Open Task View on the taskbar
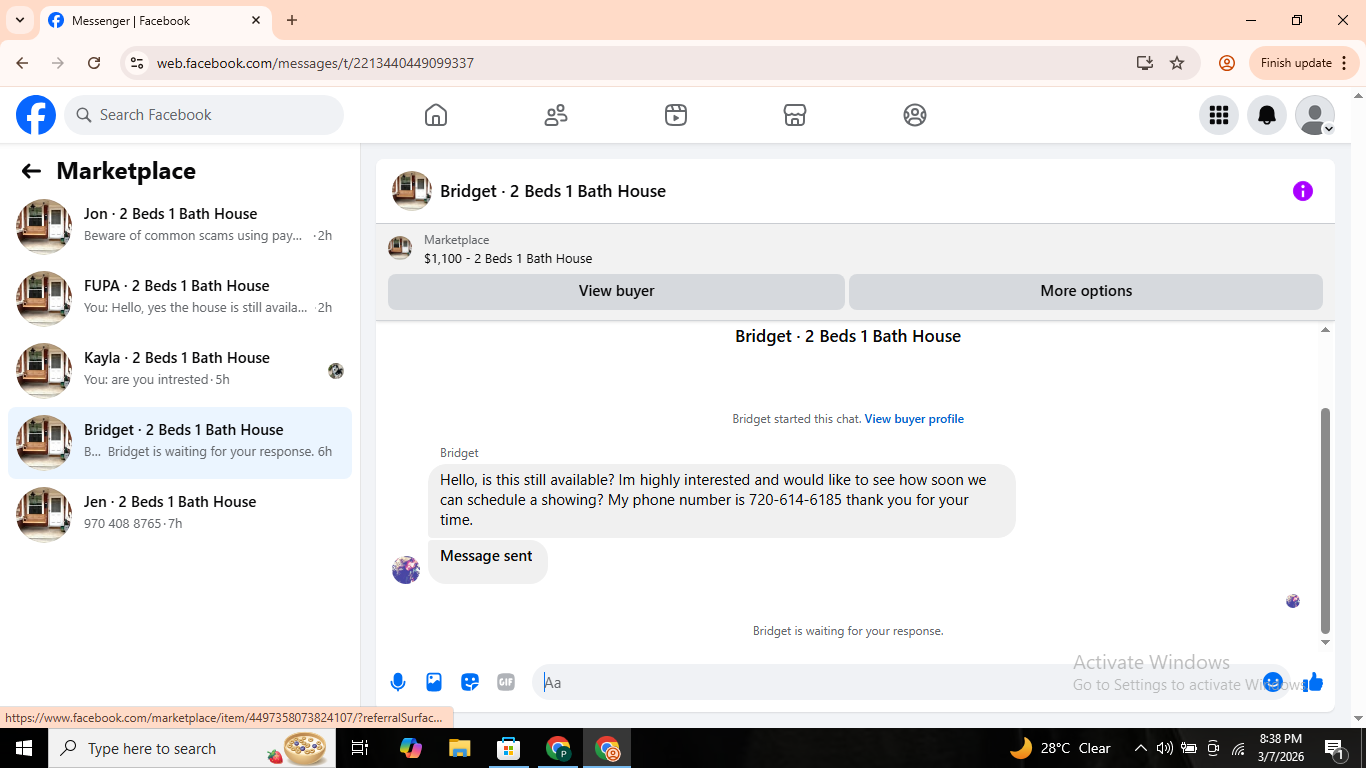The width and height of the screenshot is (1366, 768). [x=360, y=748]
